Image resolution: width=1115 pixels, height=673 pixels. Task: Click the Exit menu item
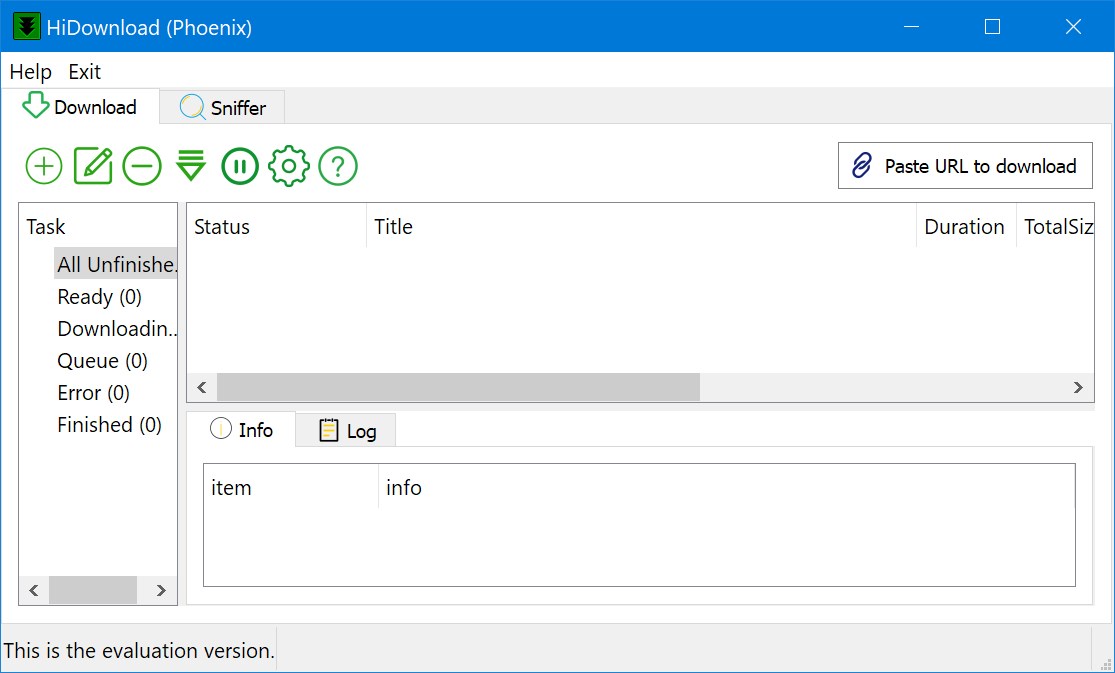[x=85, y=72]
